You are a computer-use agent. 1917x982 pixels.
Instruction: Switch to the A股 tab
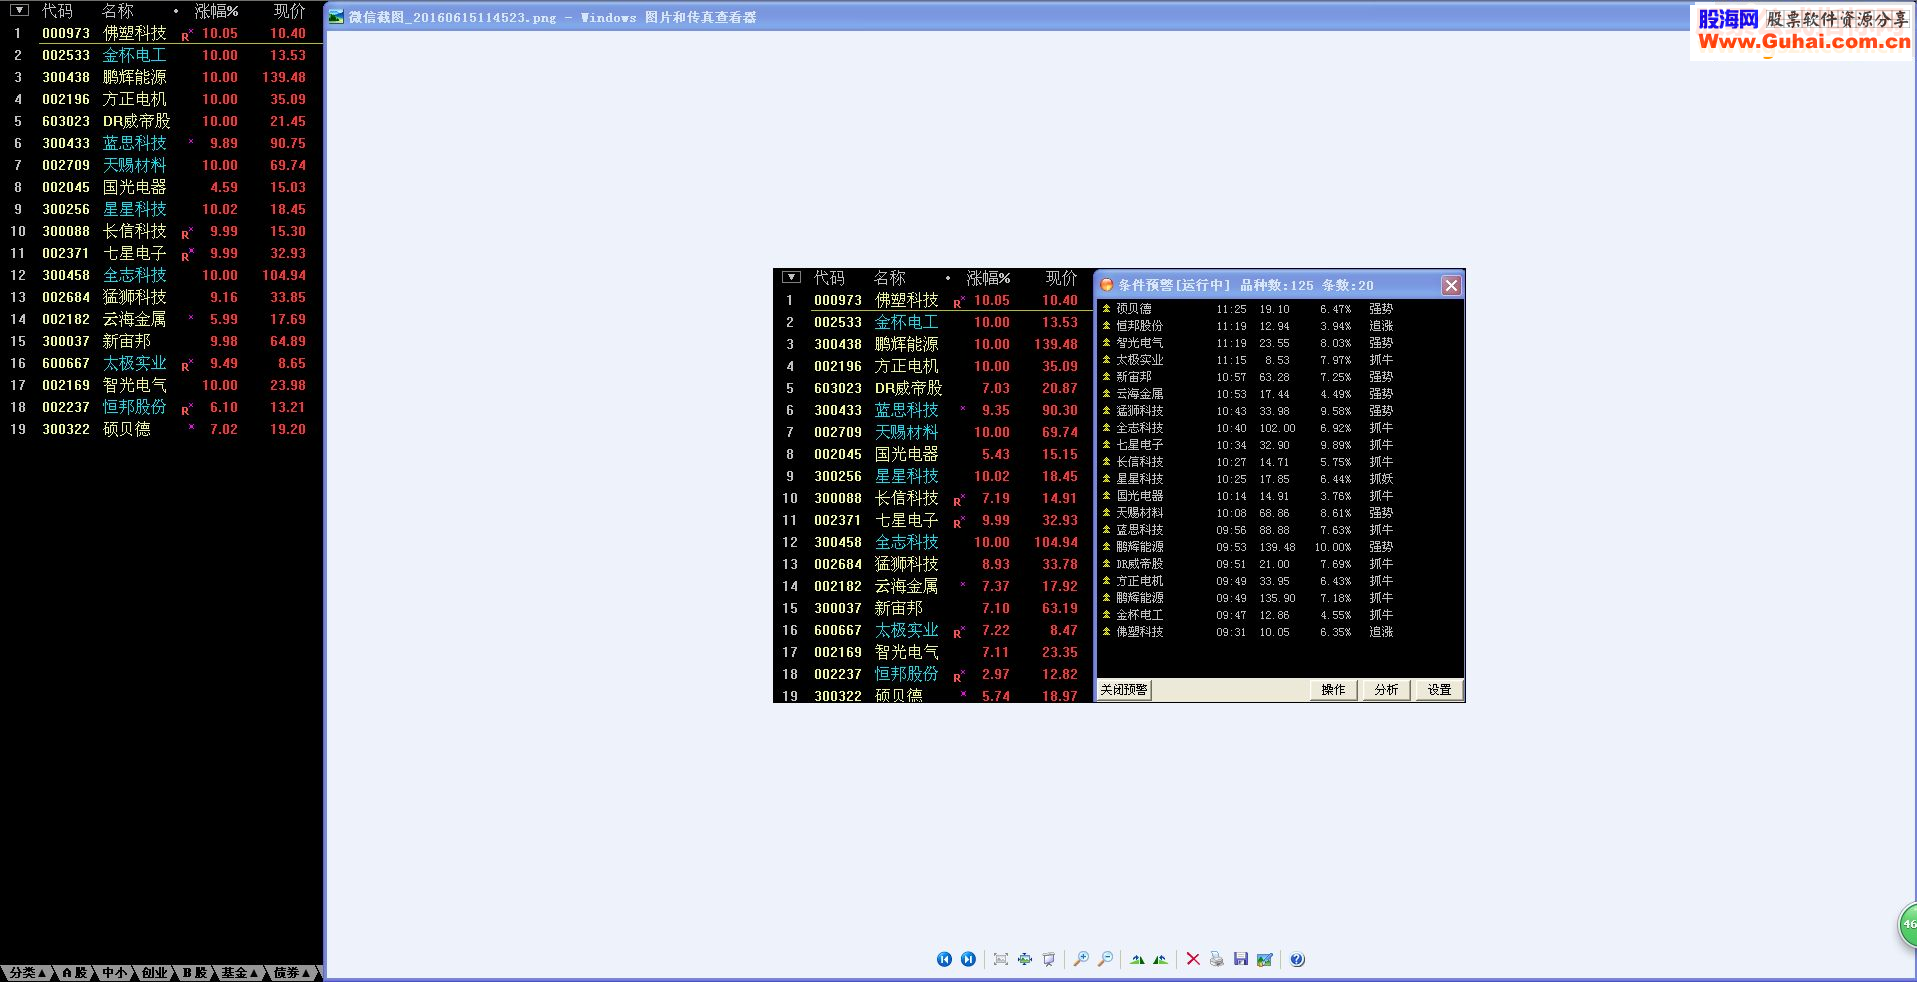[75, 972]
